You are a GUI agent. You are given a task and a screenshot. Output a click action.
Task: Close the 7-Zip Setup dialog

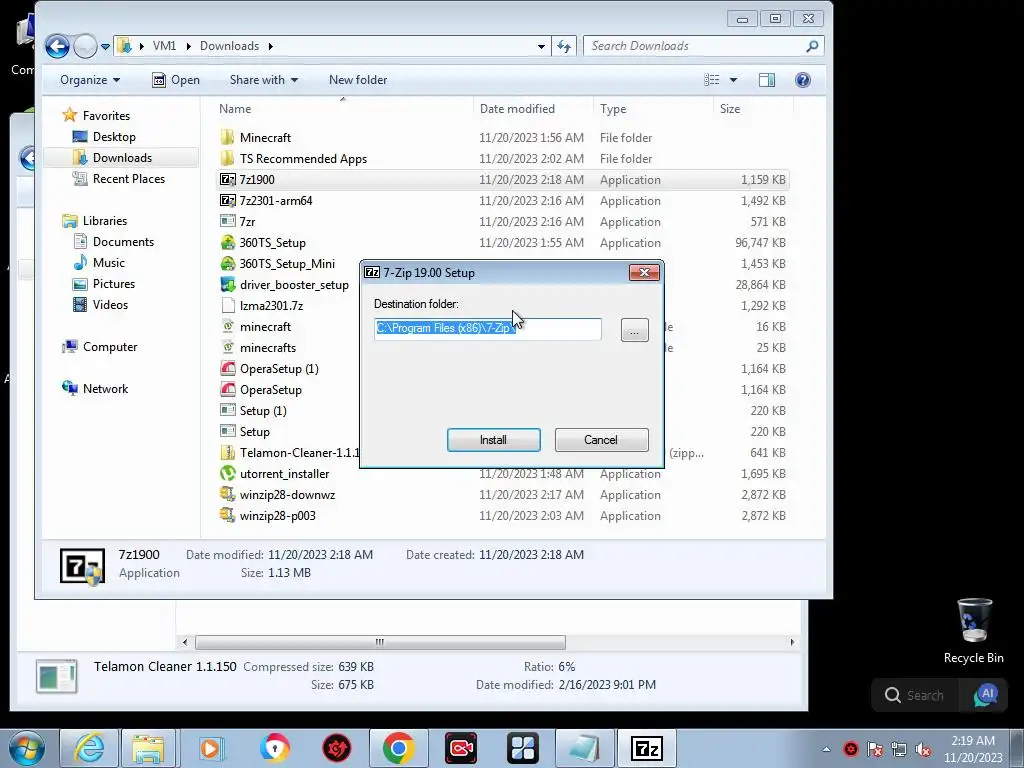click(x=644, y=272)
